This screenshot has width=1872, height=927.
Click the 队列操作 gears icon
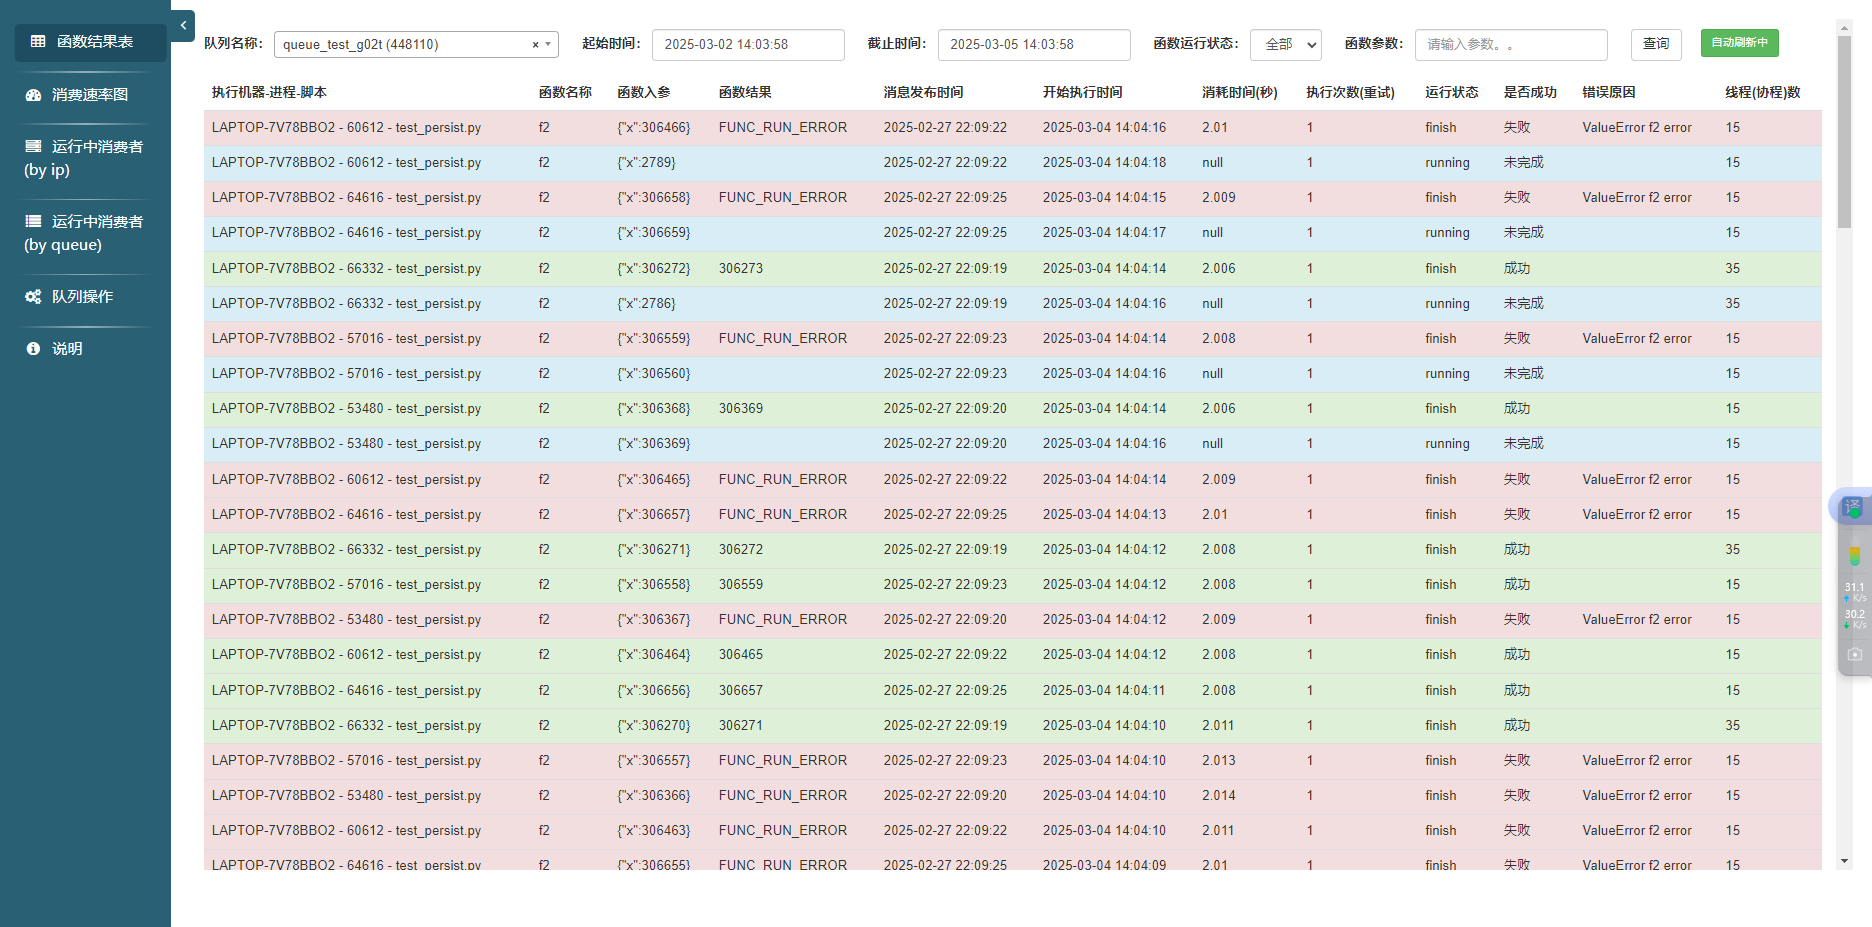coord(33,297)
